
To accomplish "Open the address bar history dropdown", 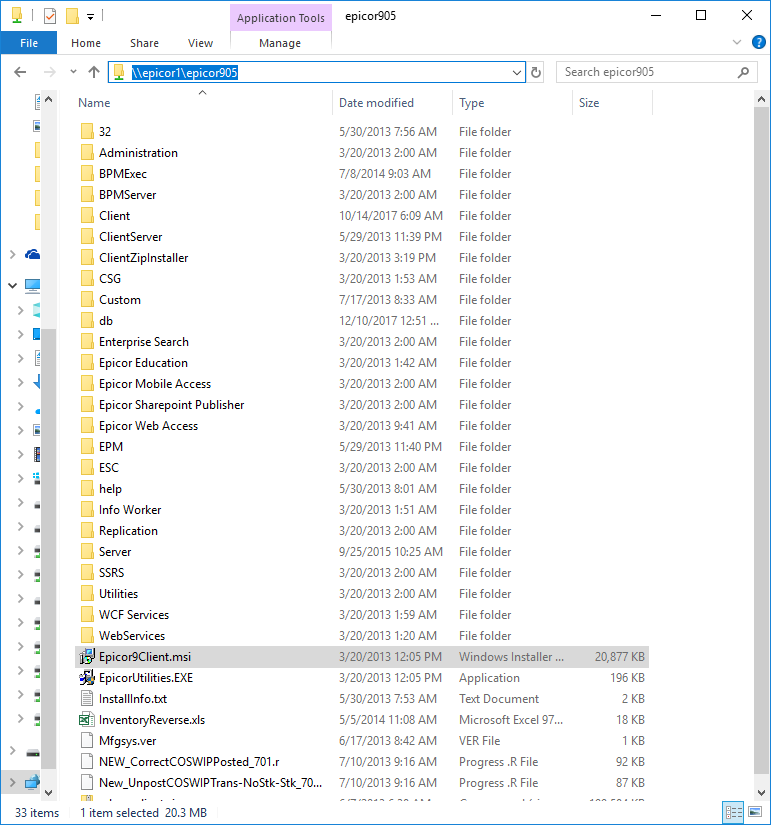I will click(x=517, y=73).
